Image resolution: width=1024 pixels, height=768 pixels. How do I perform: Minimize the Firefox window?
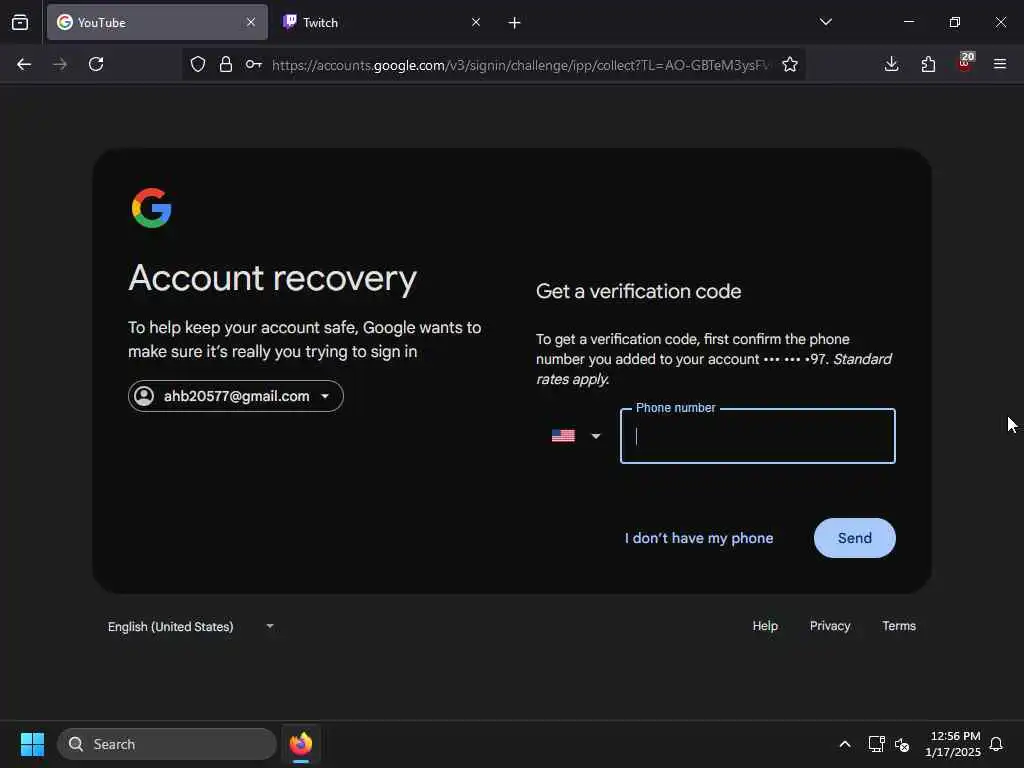[908, 22]
